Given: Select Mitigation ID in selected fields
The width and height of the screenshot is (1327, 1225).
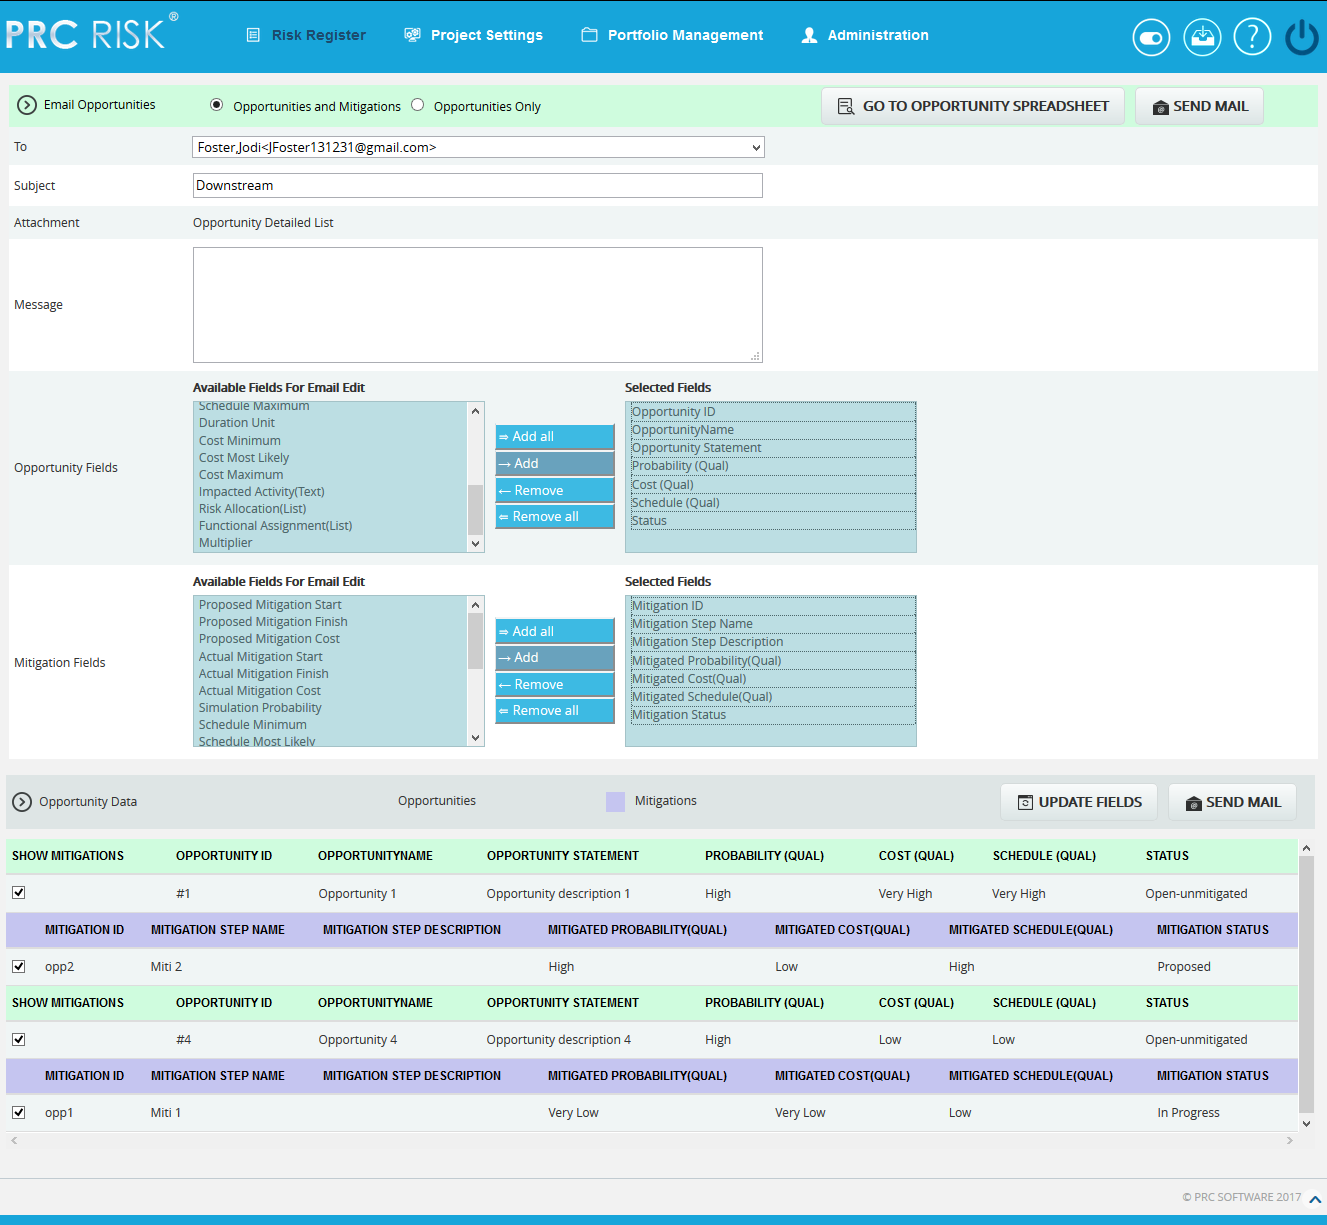Looking at the screenshot, I should [x=771, y=606].
